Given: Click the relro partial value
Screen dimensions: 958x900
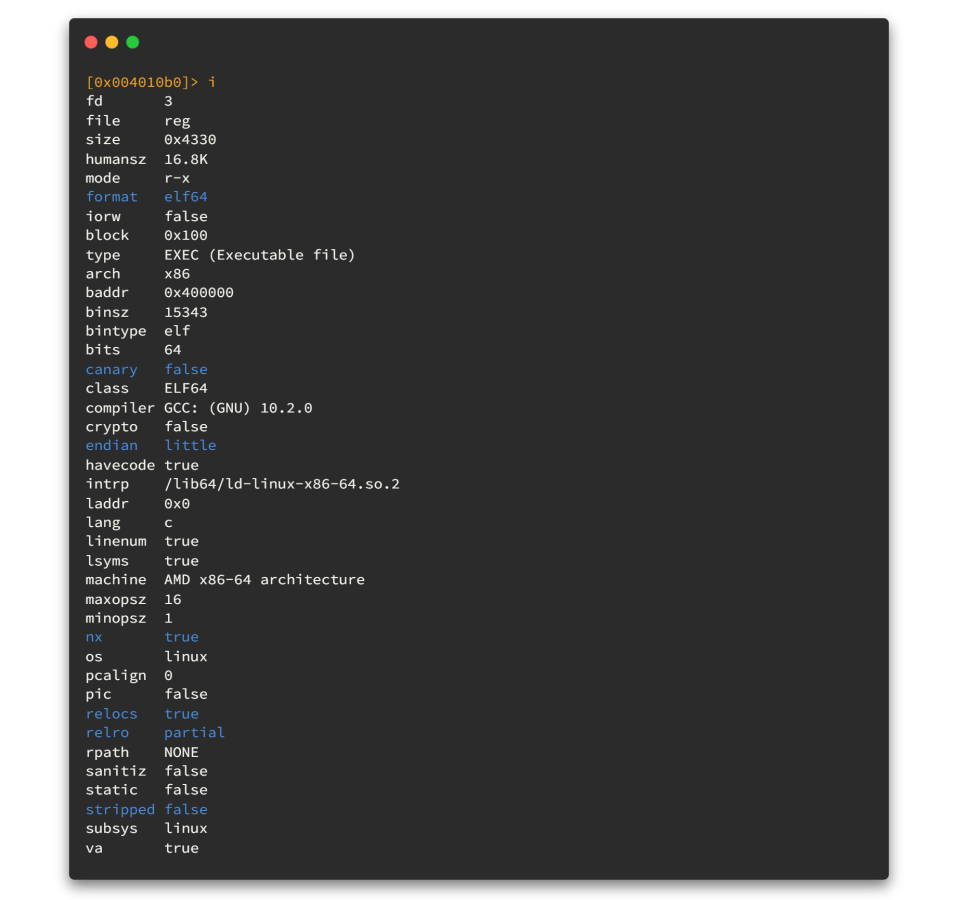Looking at the screenshot, I should pos(194,733).
